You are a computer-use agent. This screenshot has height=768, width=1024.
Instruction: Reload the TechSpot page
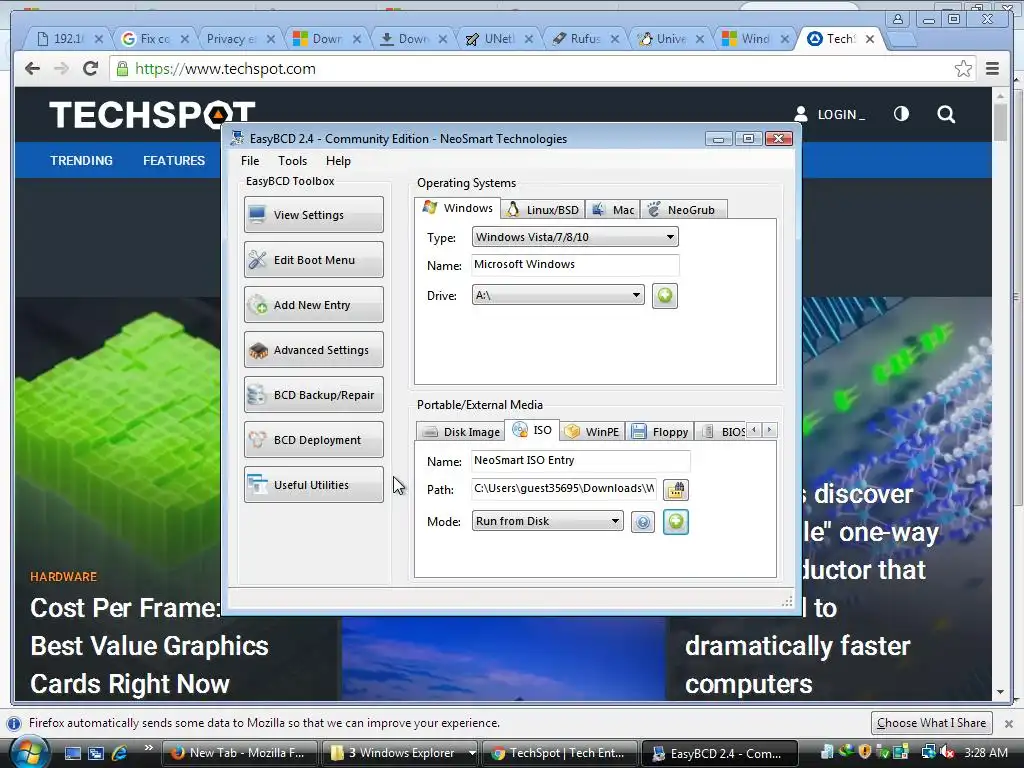click(90, 69)
